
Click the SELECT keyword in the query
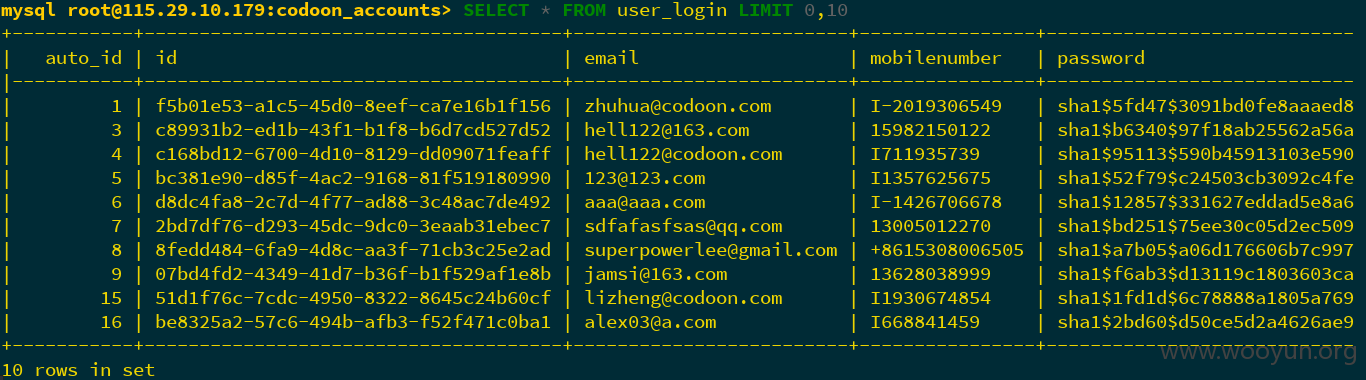point(496,10)
